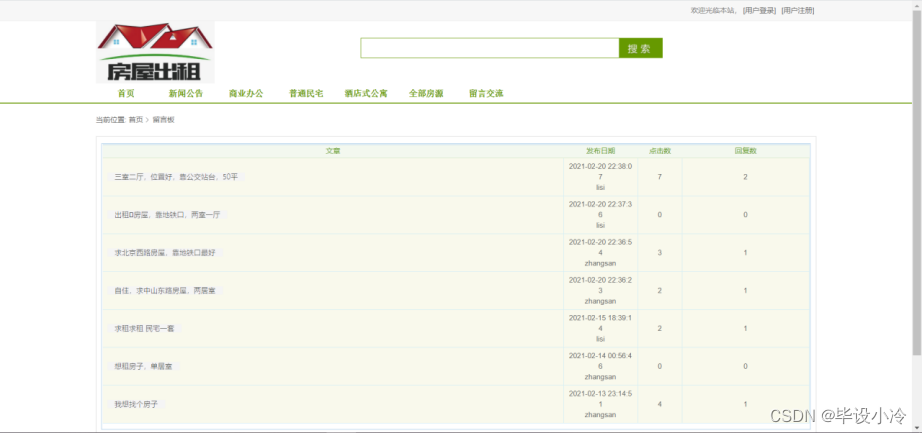Click the 房屋出租 house logo

(155, 52)
